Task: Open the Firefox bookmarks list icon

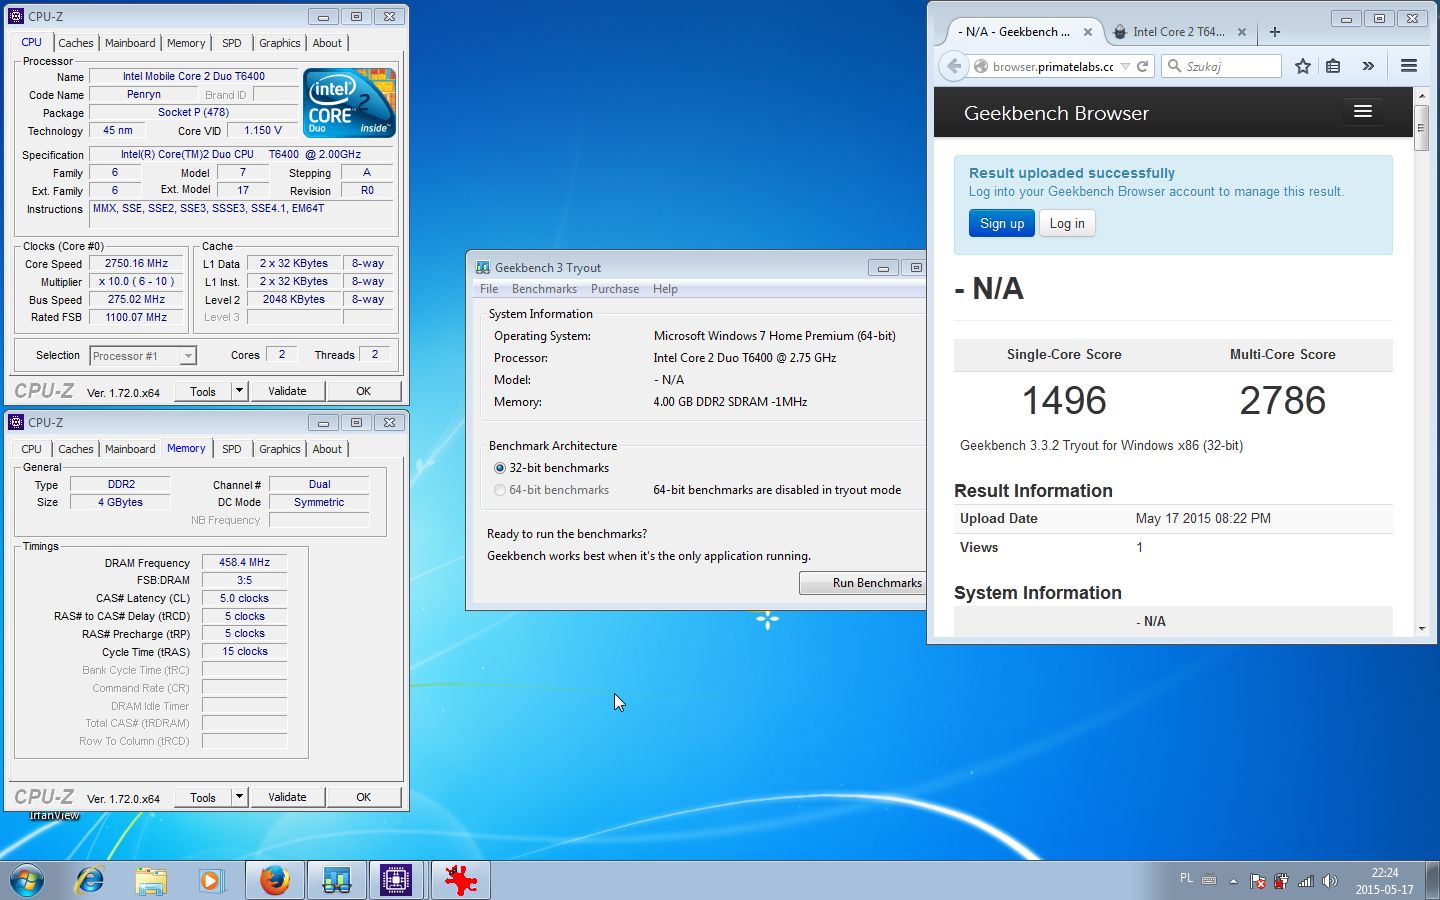Action: tap(1333, 66)
